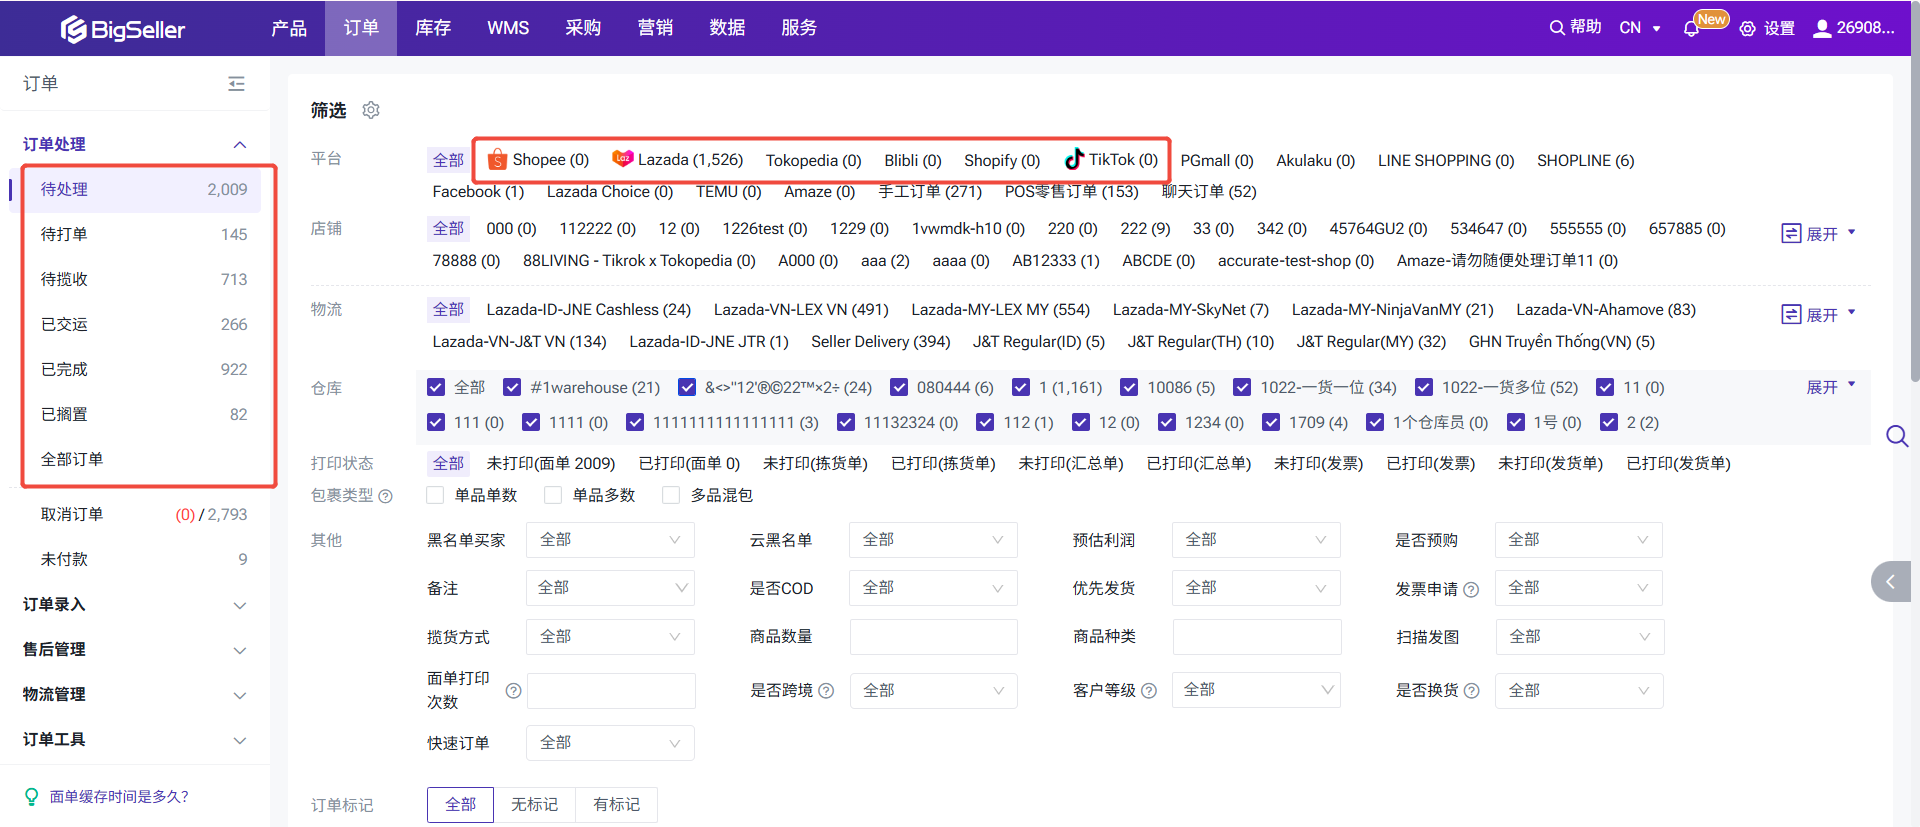
Task: Select the 有标记 order mark button
Action: (616, 804)
